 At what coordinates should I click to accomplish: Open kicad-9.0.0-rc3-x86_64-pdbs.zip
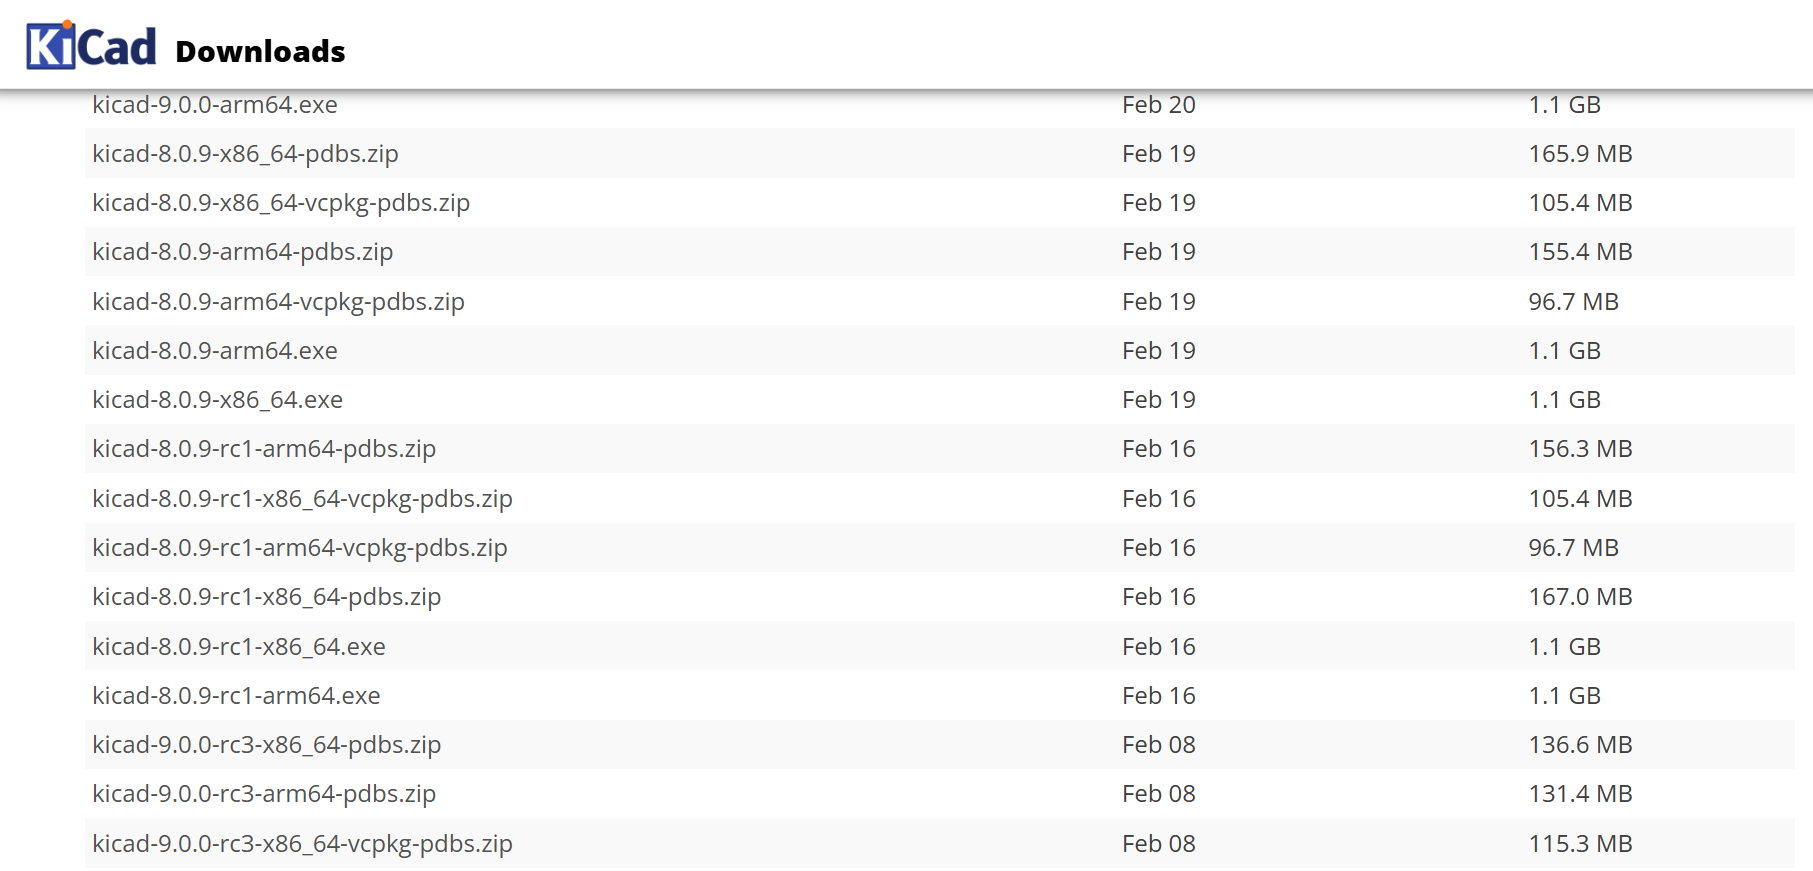point(267,745)
